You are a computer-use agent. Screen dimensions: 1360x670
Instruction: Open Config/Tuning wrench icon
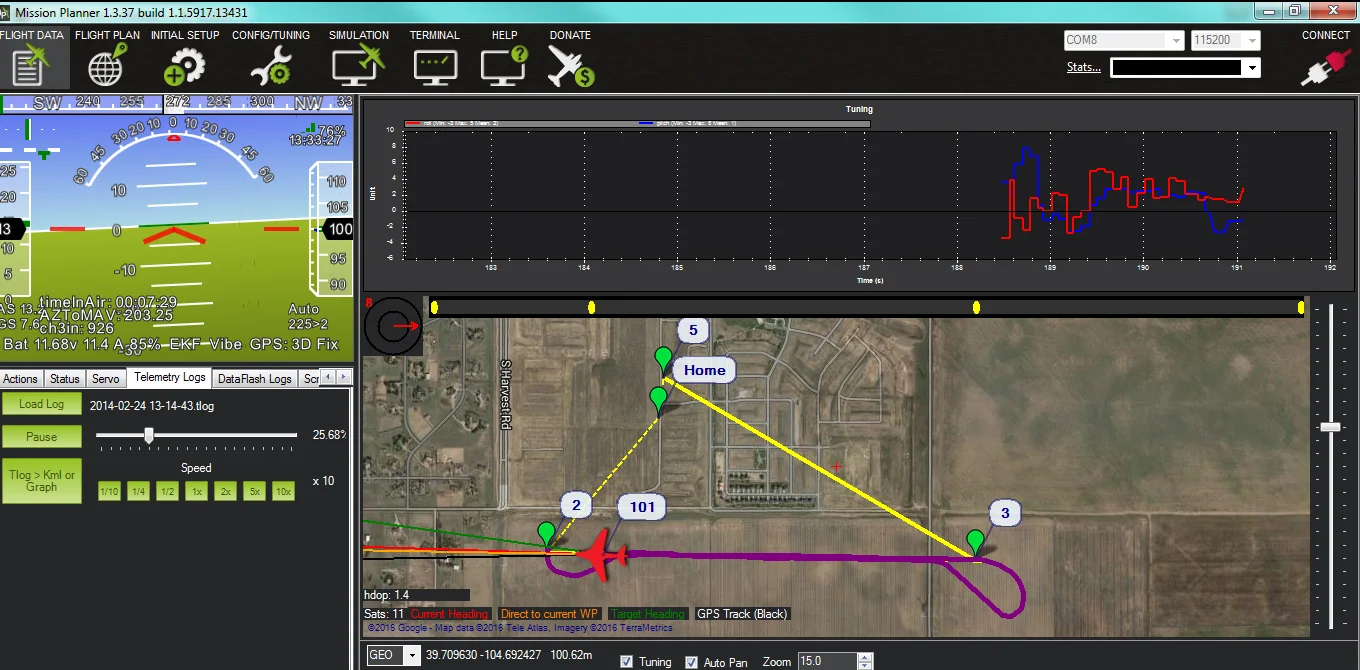tap(271, 66)
